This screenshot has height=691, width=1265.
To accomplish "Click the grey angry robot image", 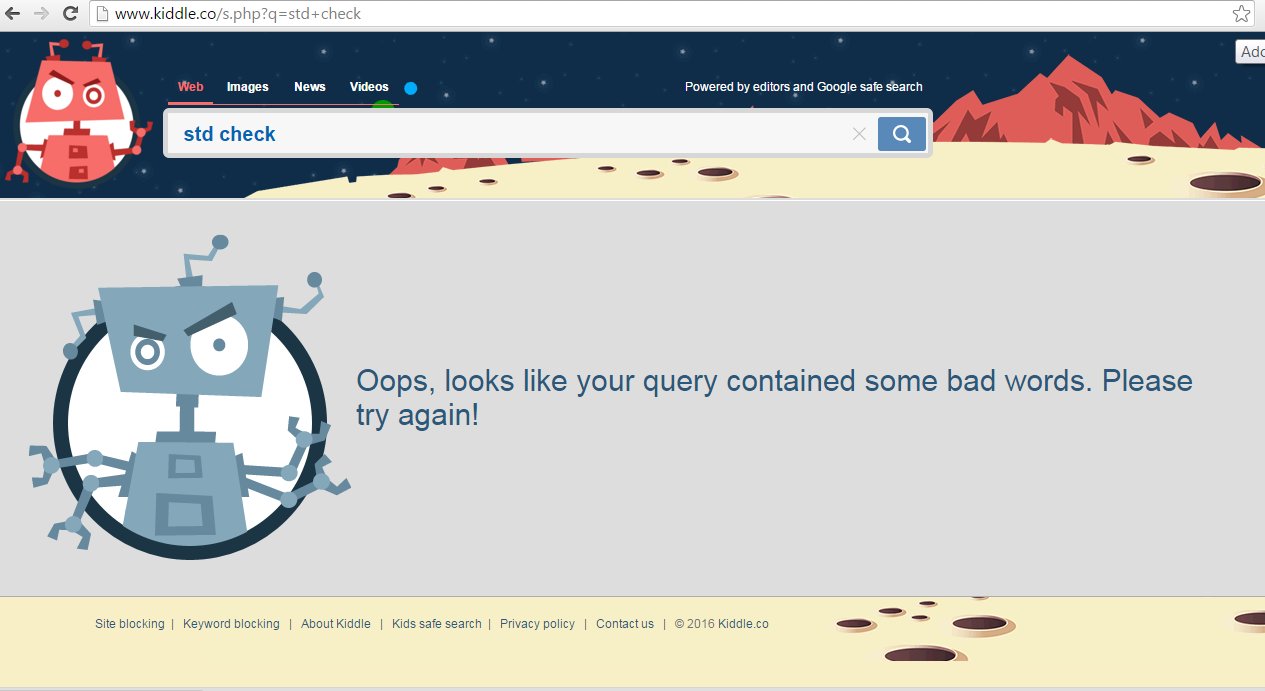I will point(190,398).
